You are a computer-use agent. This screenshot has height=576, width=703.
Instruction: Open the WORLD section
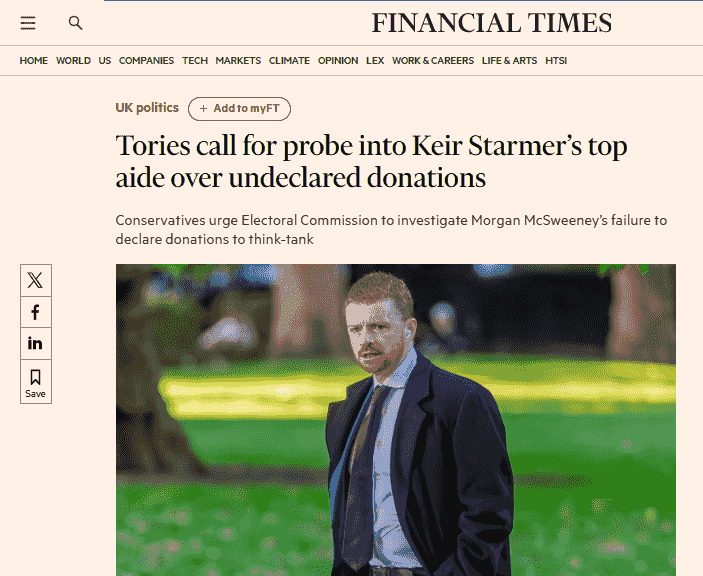(73, 61)
